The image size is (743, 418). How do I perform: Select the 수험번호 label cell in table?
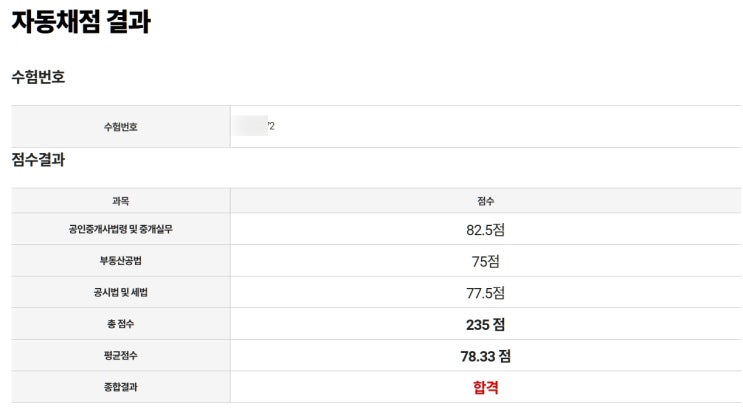point(120,127)
